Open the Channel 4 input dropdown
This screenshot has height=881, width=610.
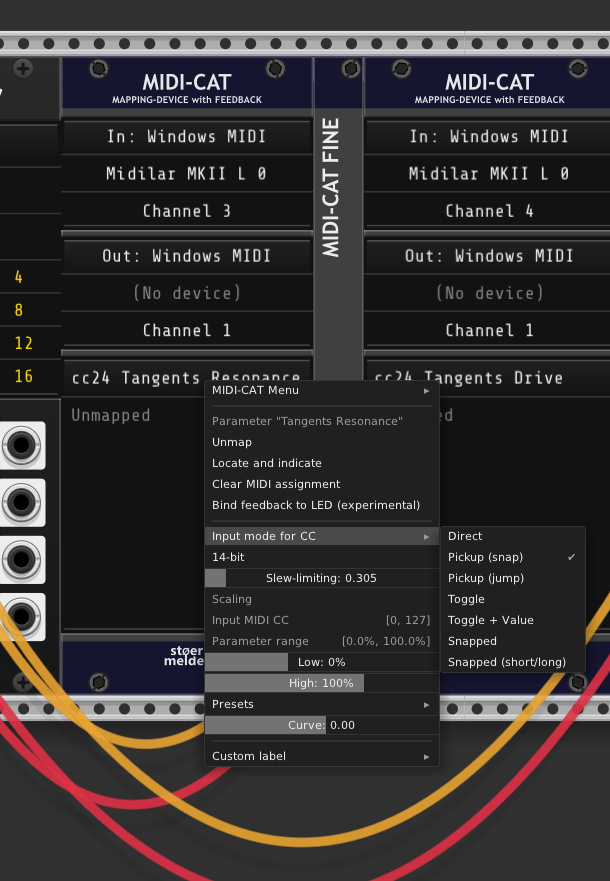pyautogui.click(x=489, y=211)
